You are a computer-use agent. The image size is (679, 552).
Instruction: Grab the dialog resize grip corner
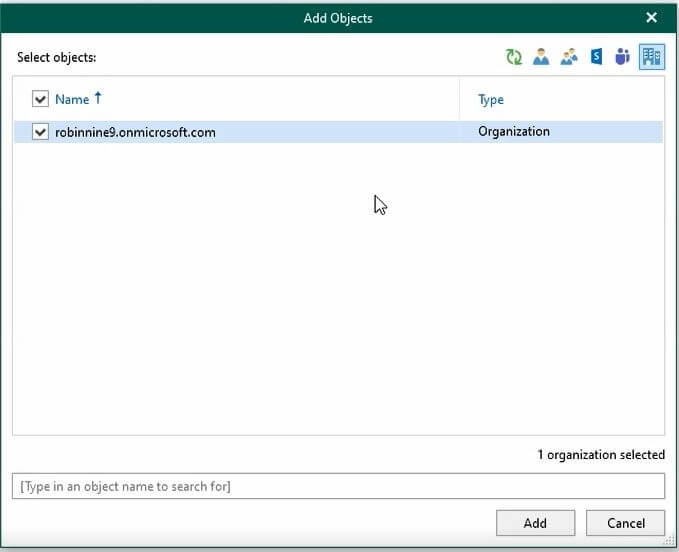(x=669, y=541)
